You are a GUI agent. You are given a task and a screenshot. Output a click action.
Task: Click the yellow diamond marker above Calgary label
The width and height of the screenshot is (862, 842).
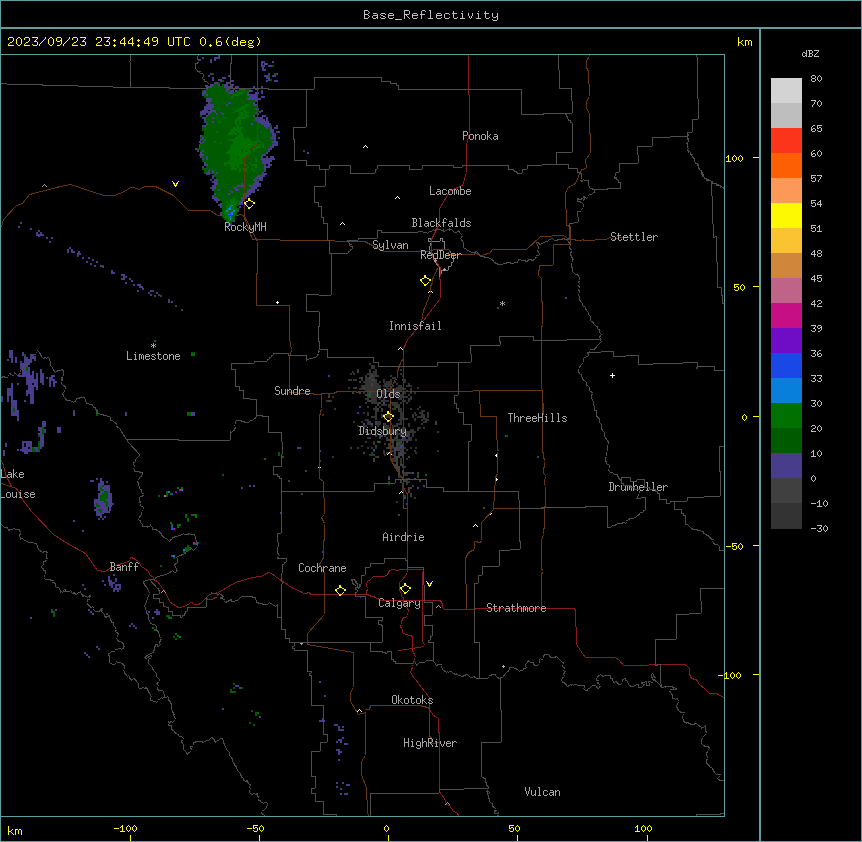[405, 589]
